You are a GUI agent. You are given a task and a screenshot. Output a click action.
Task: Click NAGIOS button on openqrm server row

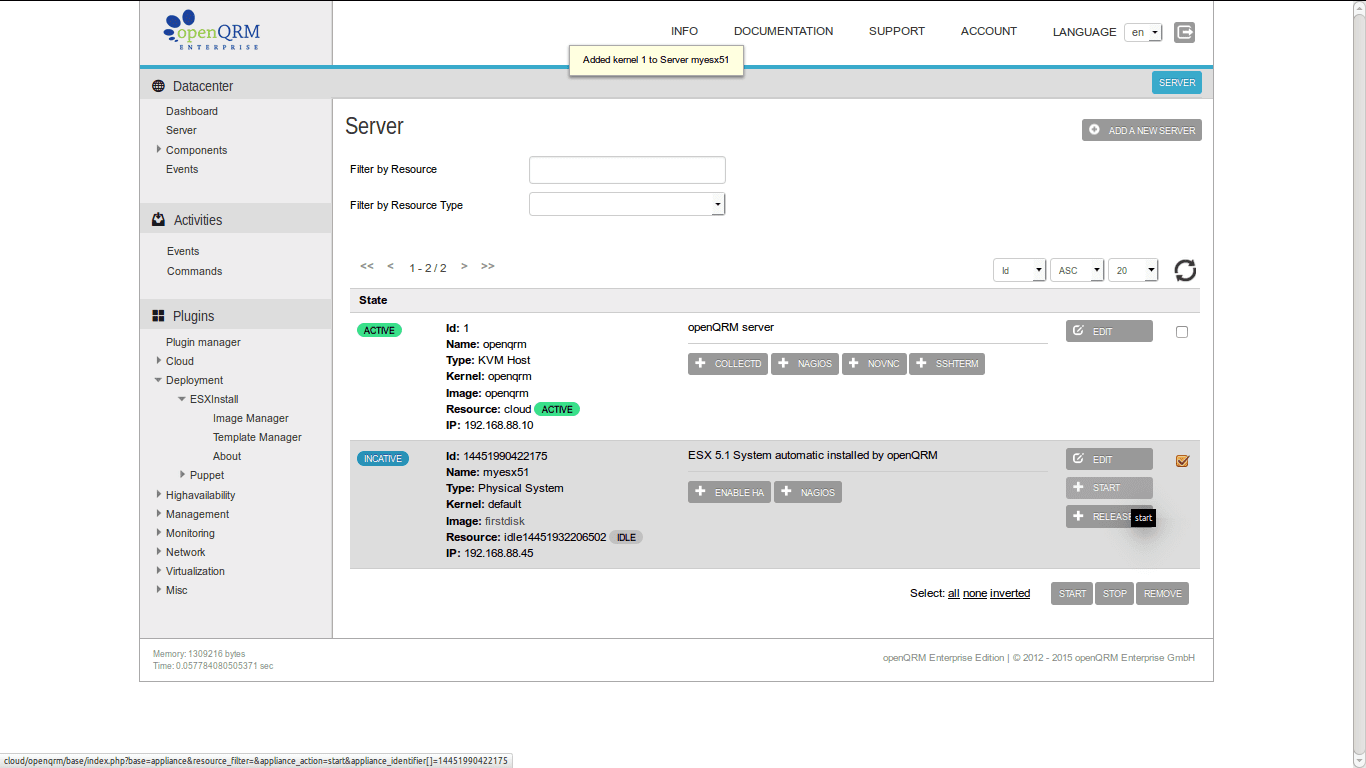[x=805, y=364]
